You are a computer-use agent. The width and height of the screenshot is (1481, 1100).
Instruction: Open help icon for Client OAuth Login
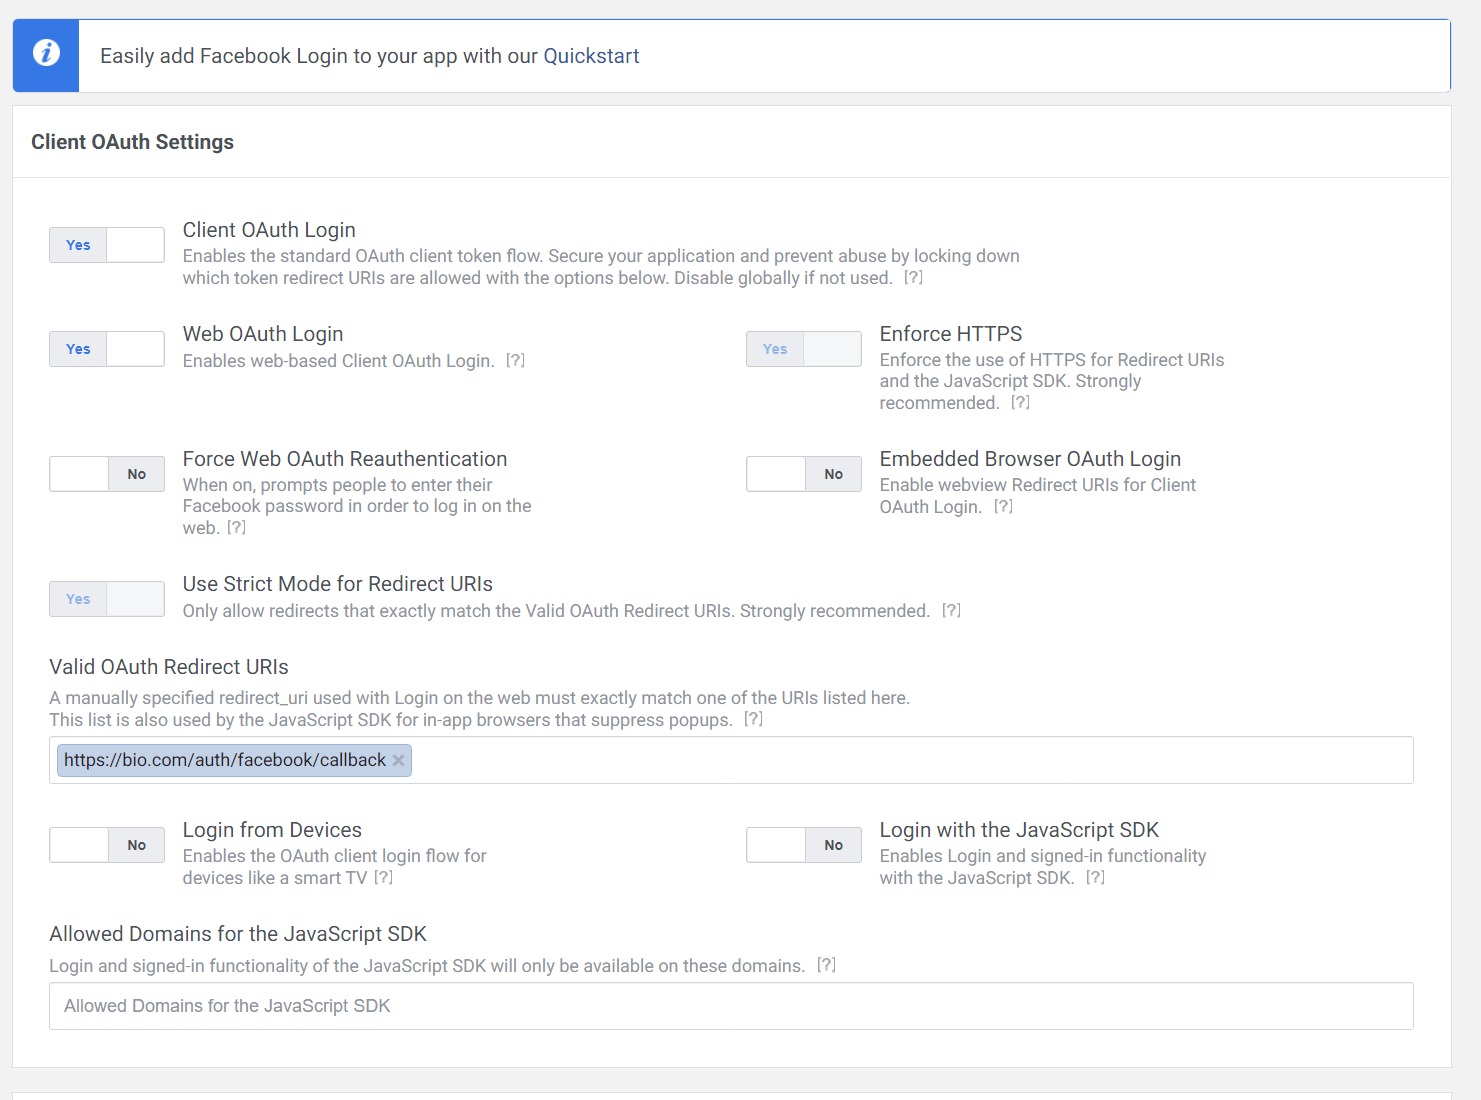tap(913, 277)
